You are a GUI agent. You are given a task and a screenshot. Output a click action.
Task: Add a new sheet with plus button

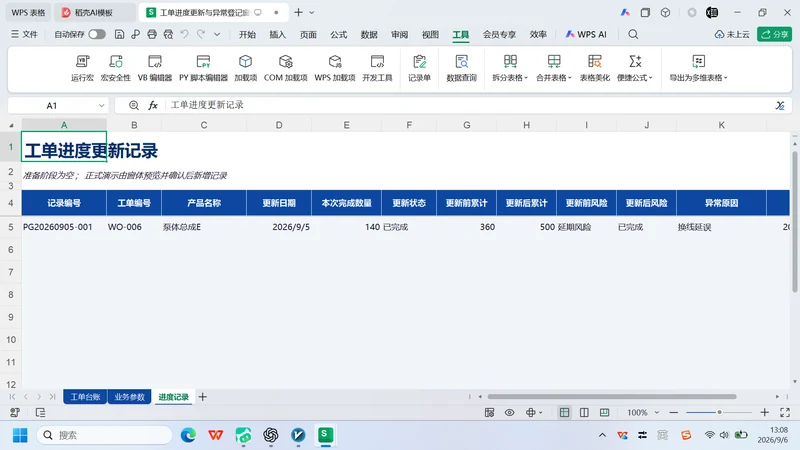tap(203, 397)
